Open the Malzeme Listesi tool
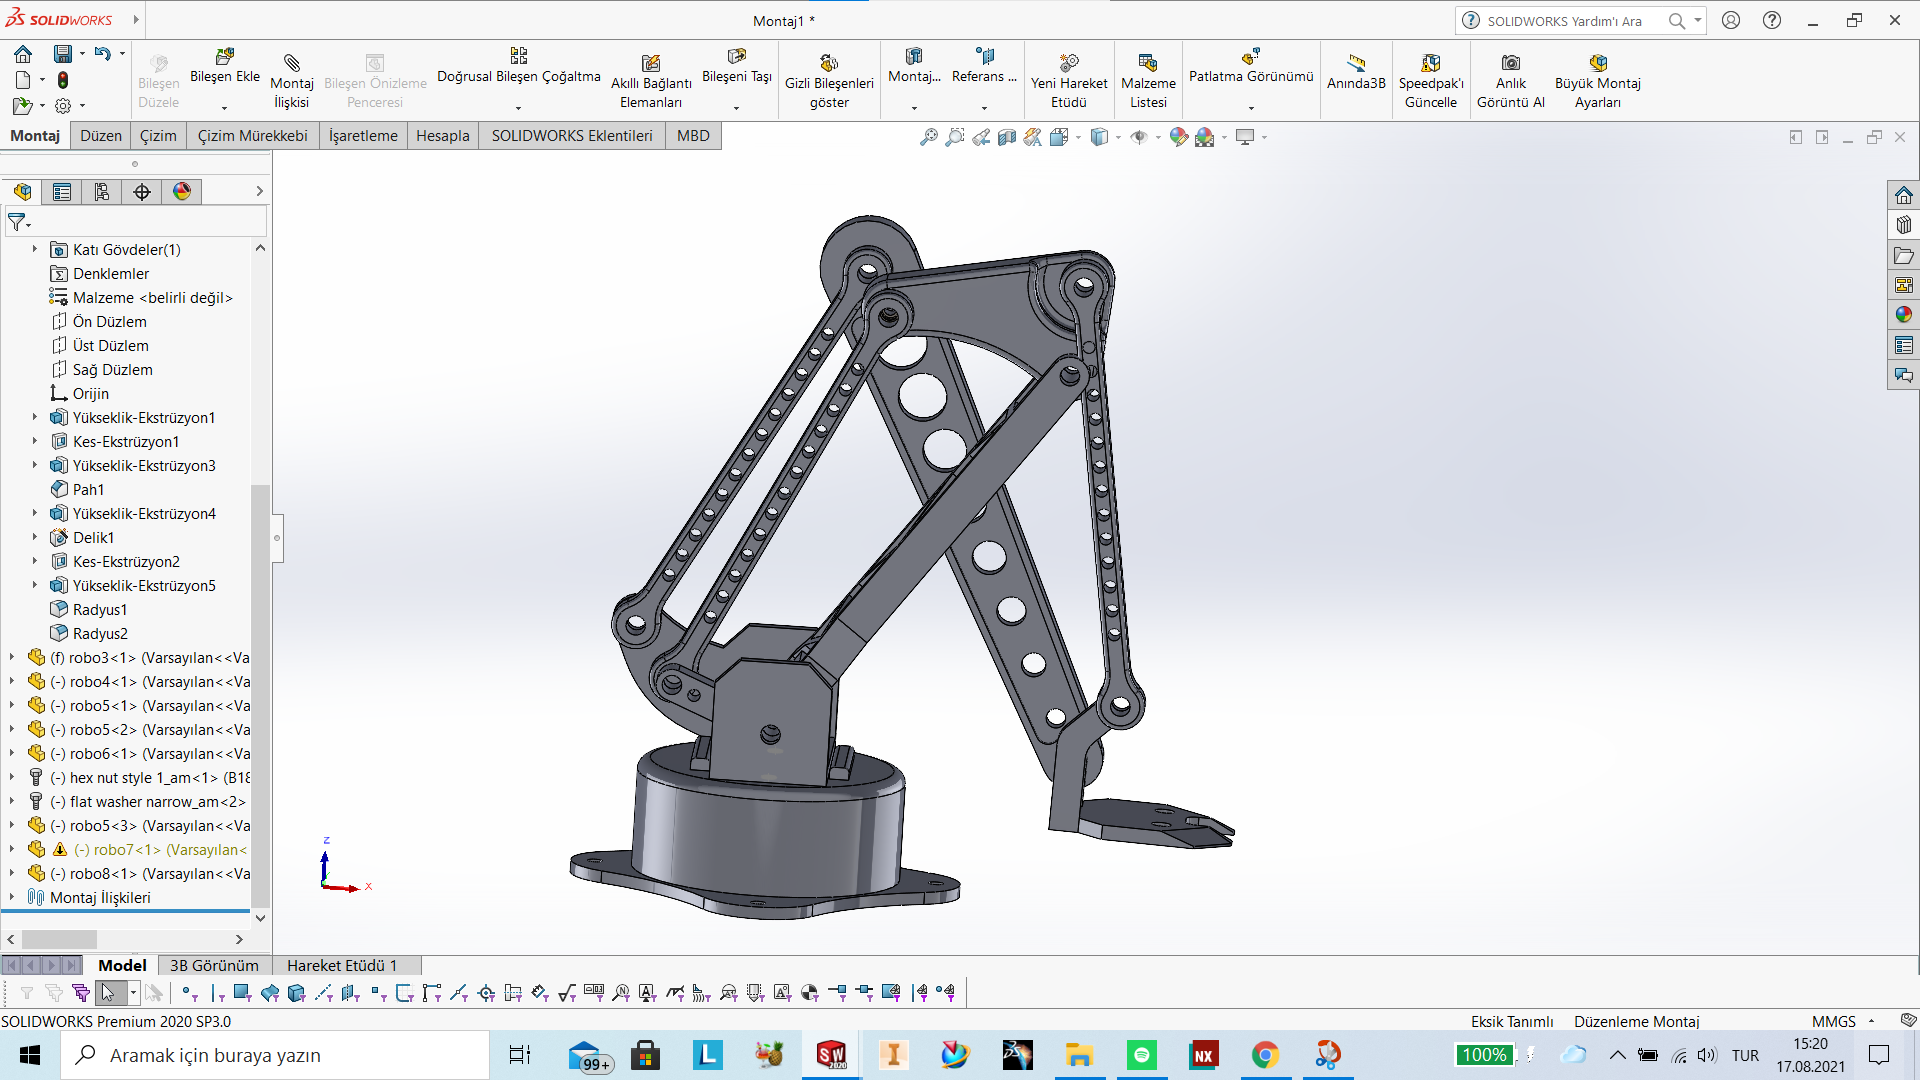Viewport: 1920px width, 1080px height. [x=1148, y=64]
